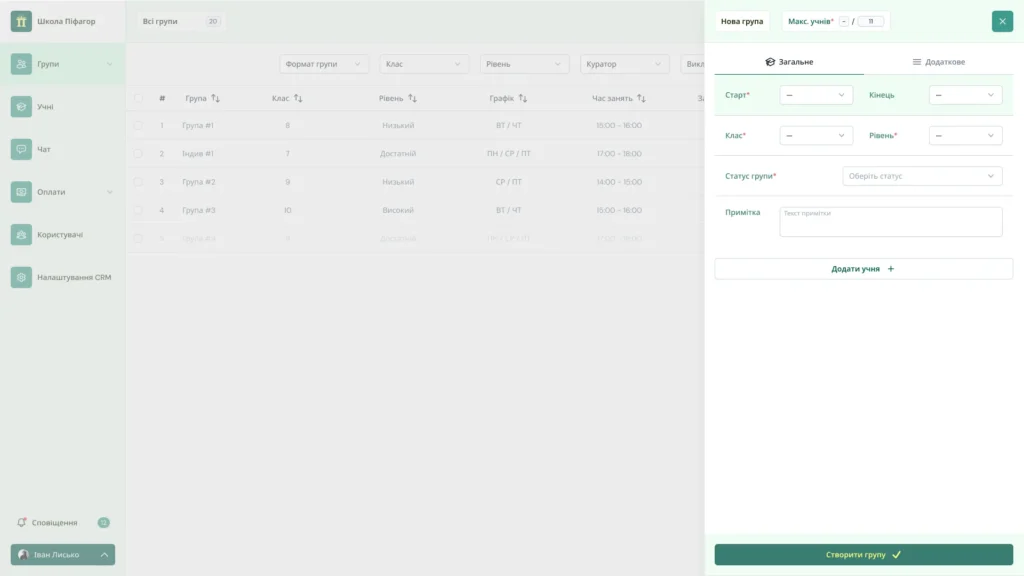1024x576 pixels.
Task: Click the Сповіщення bell icon
Action: 22,522
